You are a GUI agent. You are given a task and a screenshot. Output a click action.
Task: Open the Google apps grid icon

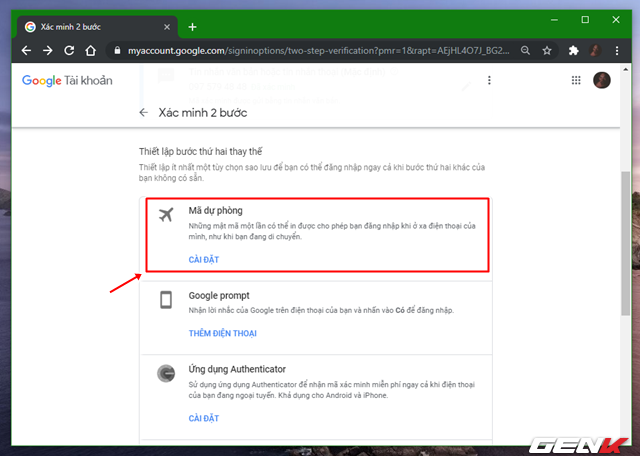click(x=576, y=80)
